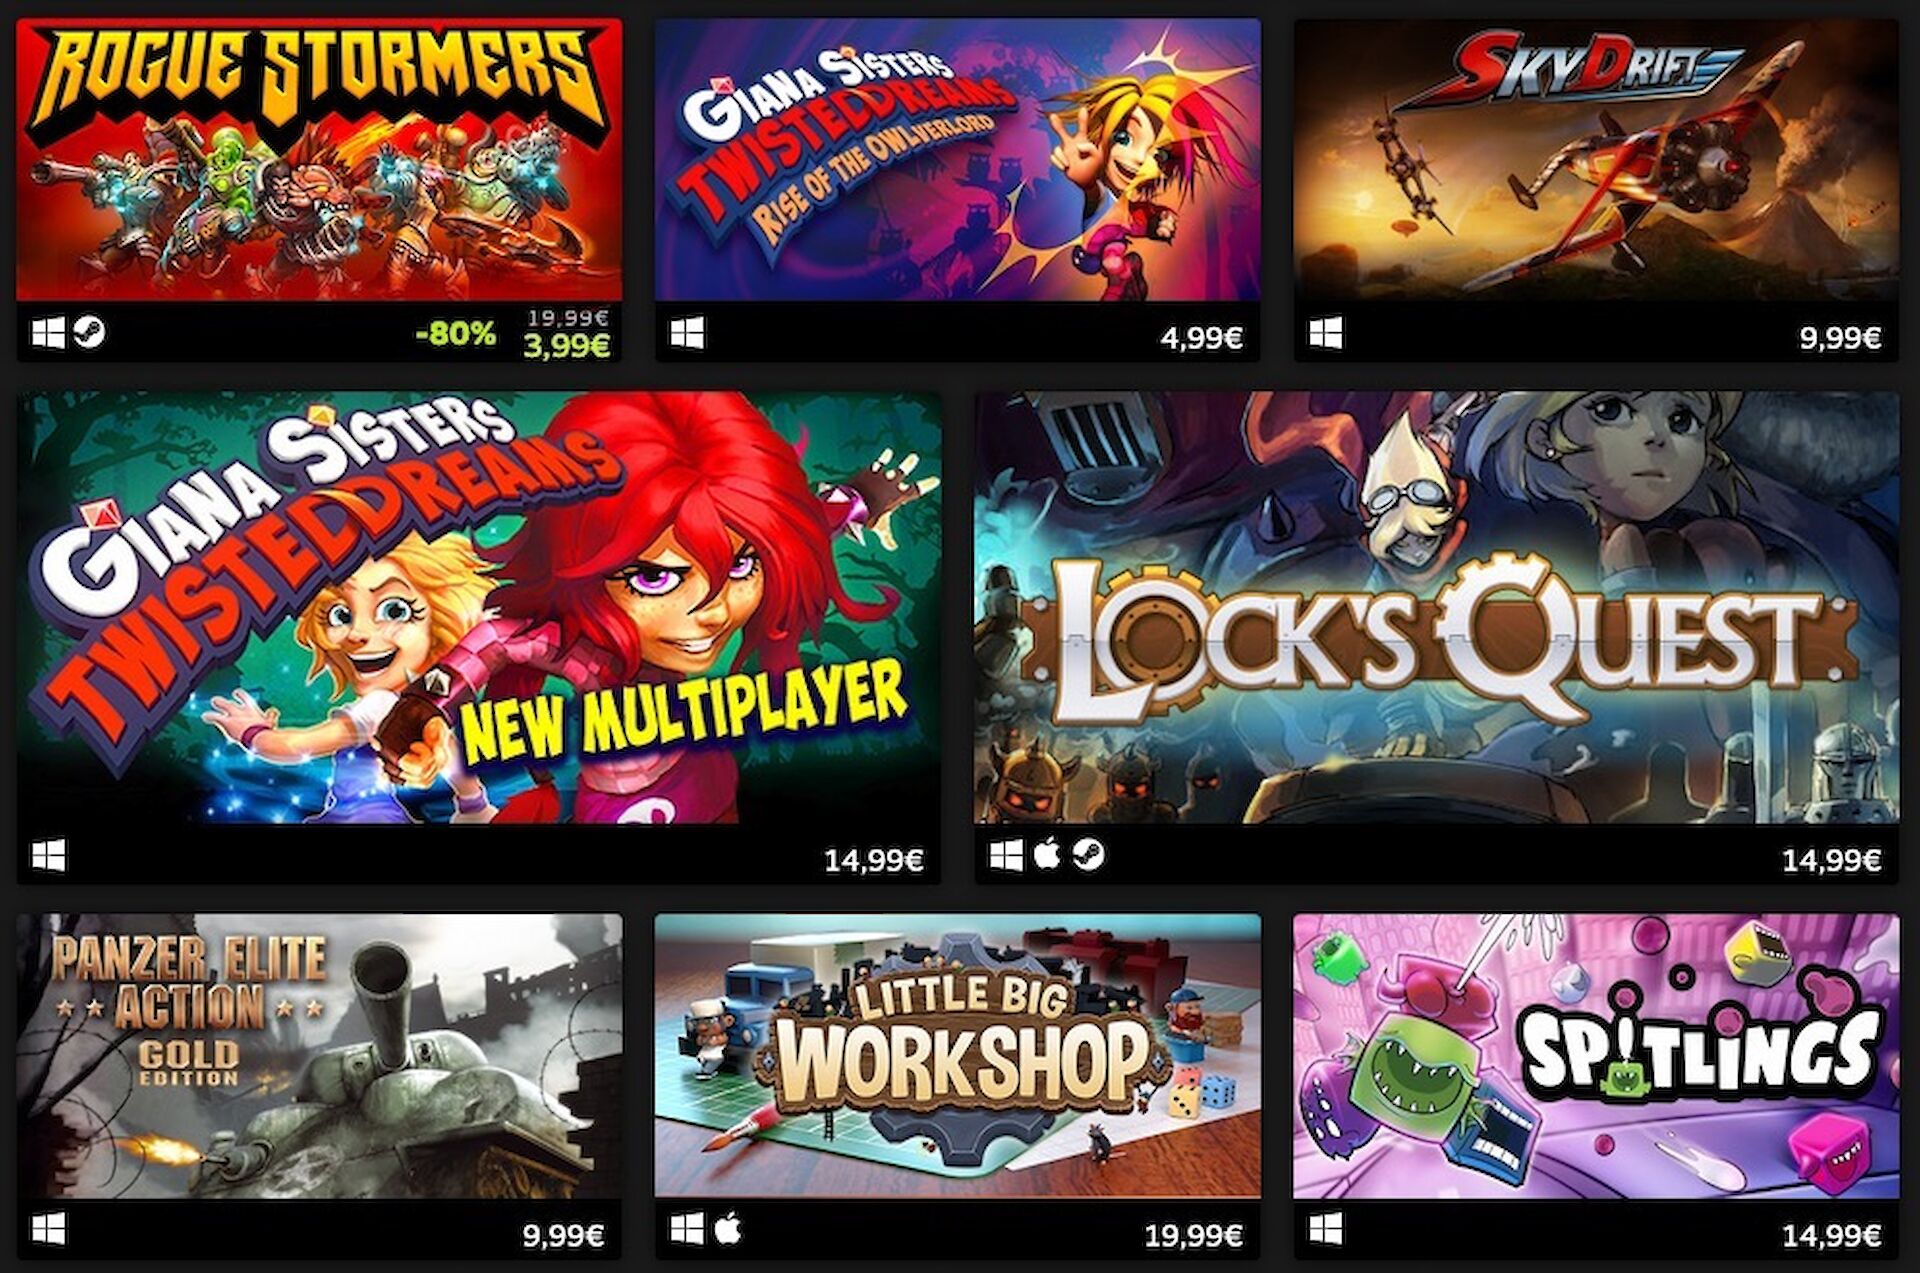The width and height of the screenshot is (1920, 1273).
Task: Click the Steam icon under Rogue Stormers
Action: [89, 332]
